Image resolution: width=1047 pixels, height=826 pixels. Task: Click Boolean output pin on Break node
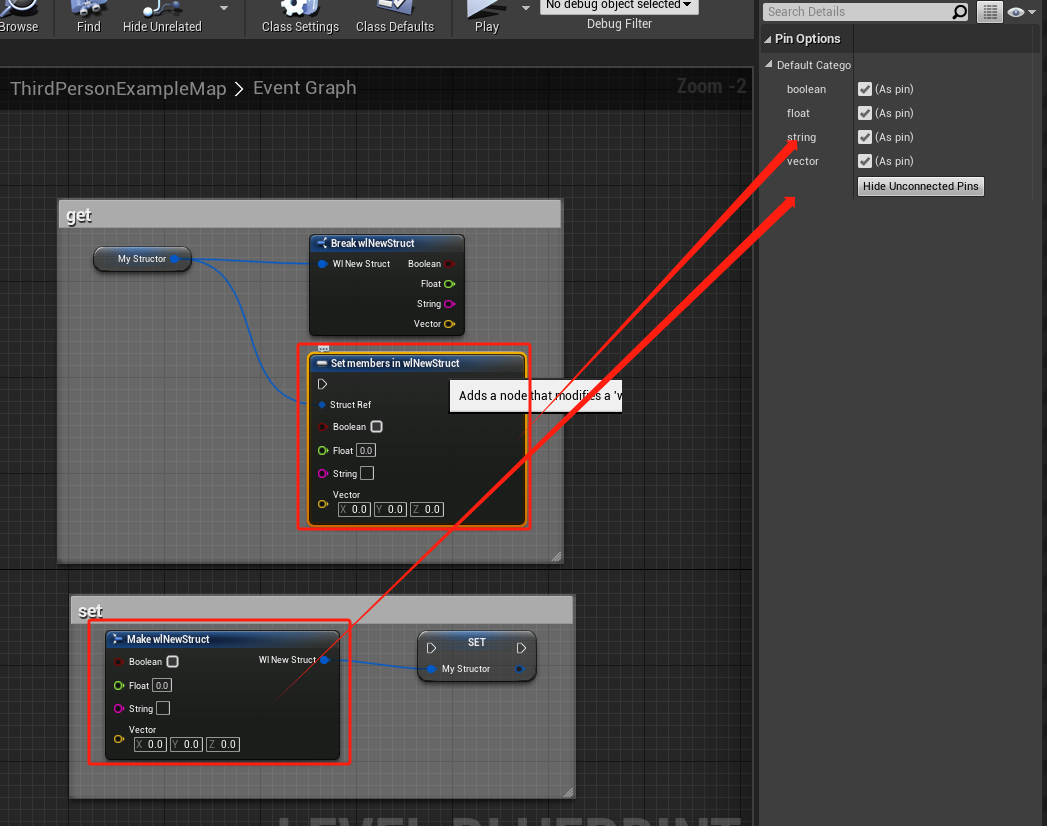tap(449, 264)
